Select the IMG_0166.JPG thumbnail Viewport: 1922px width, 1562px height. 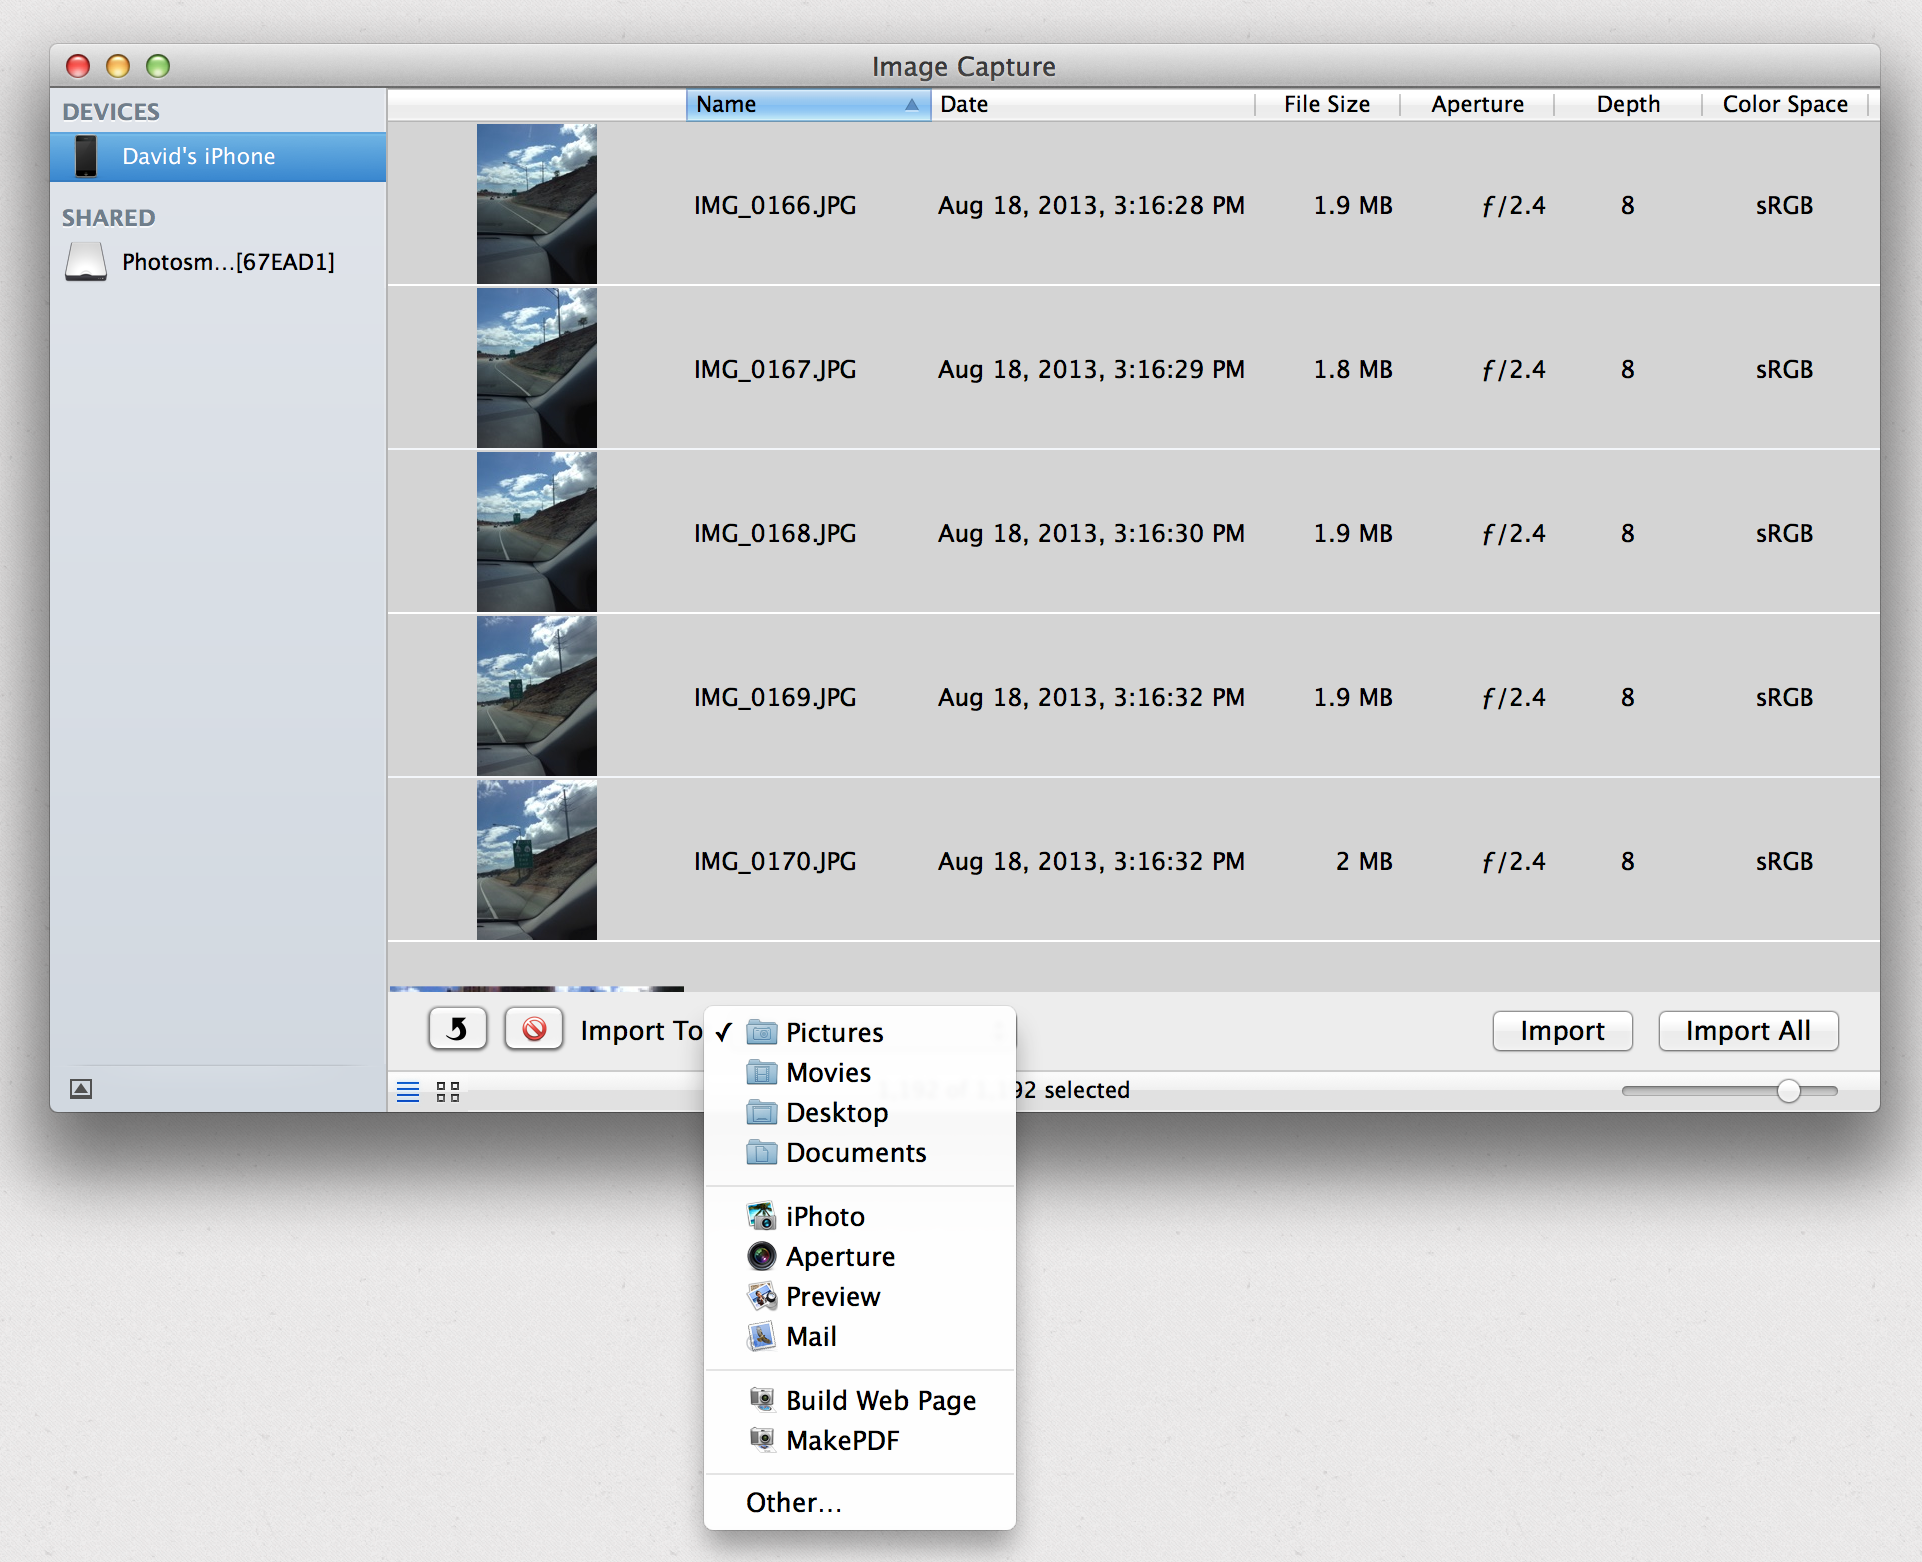(536, 204)
